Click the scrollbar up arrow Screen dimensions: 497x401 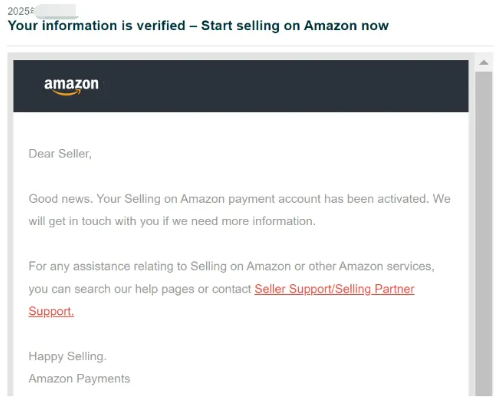coord(484,63)
